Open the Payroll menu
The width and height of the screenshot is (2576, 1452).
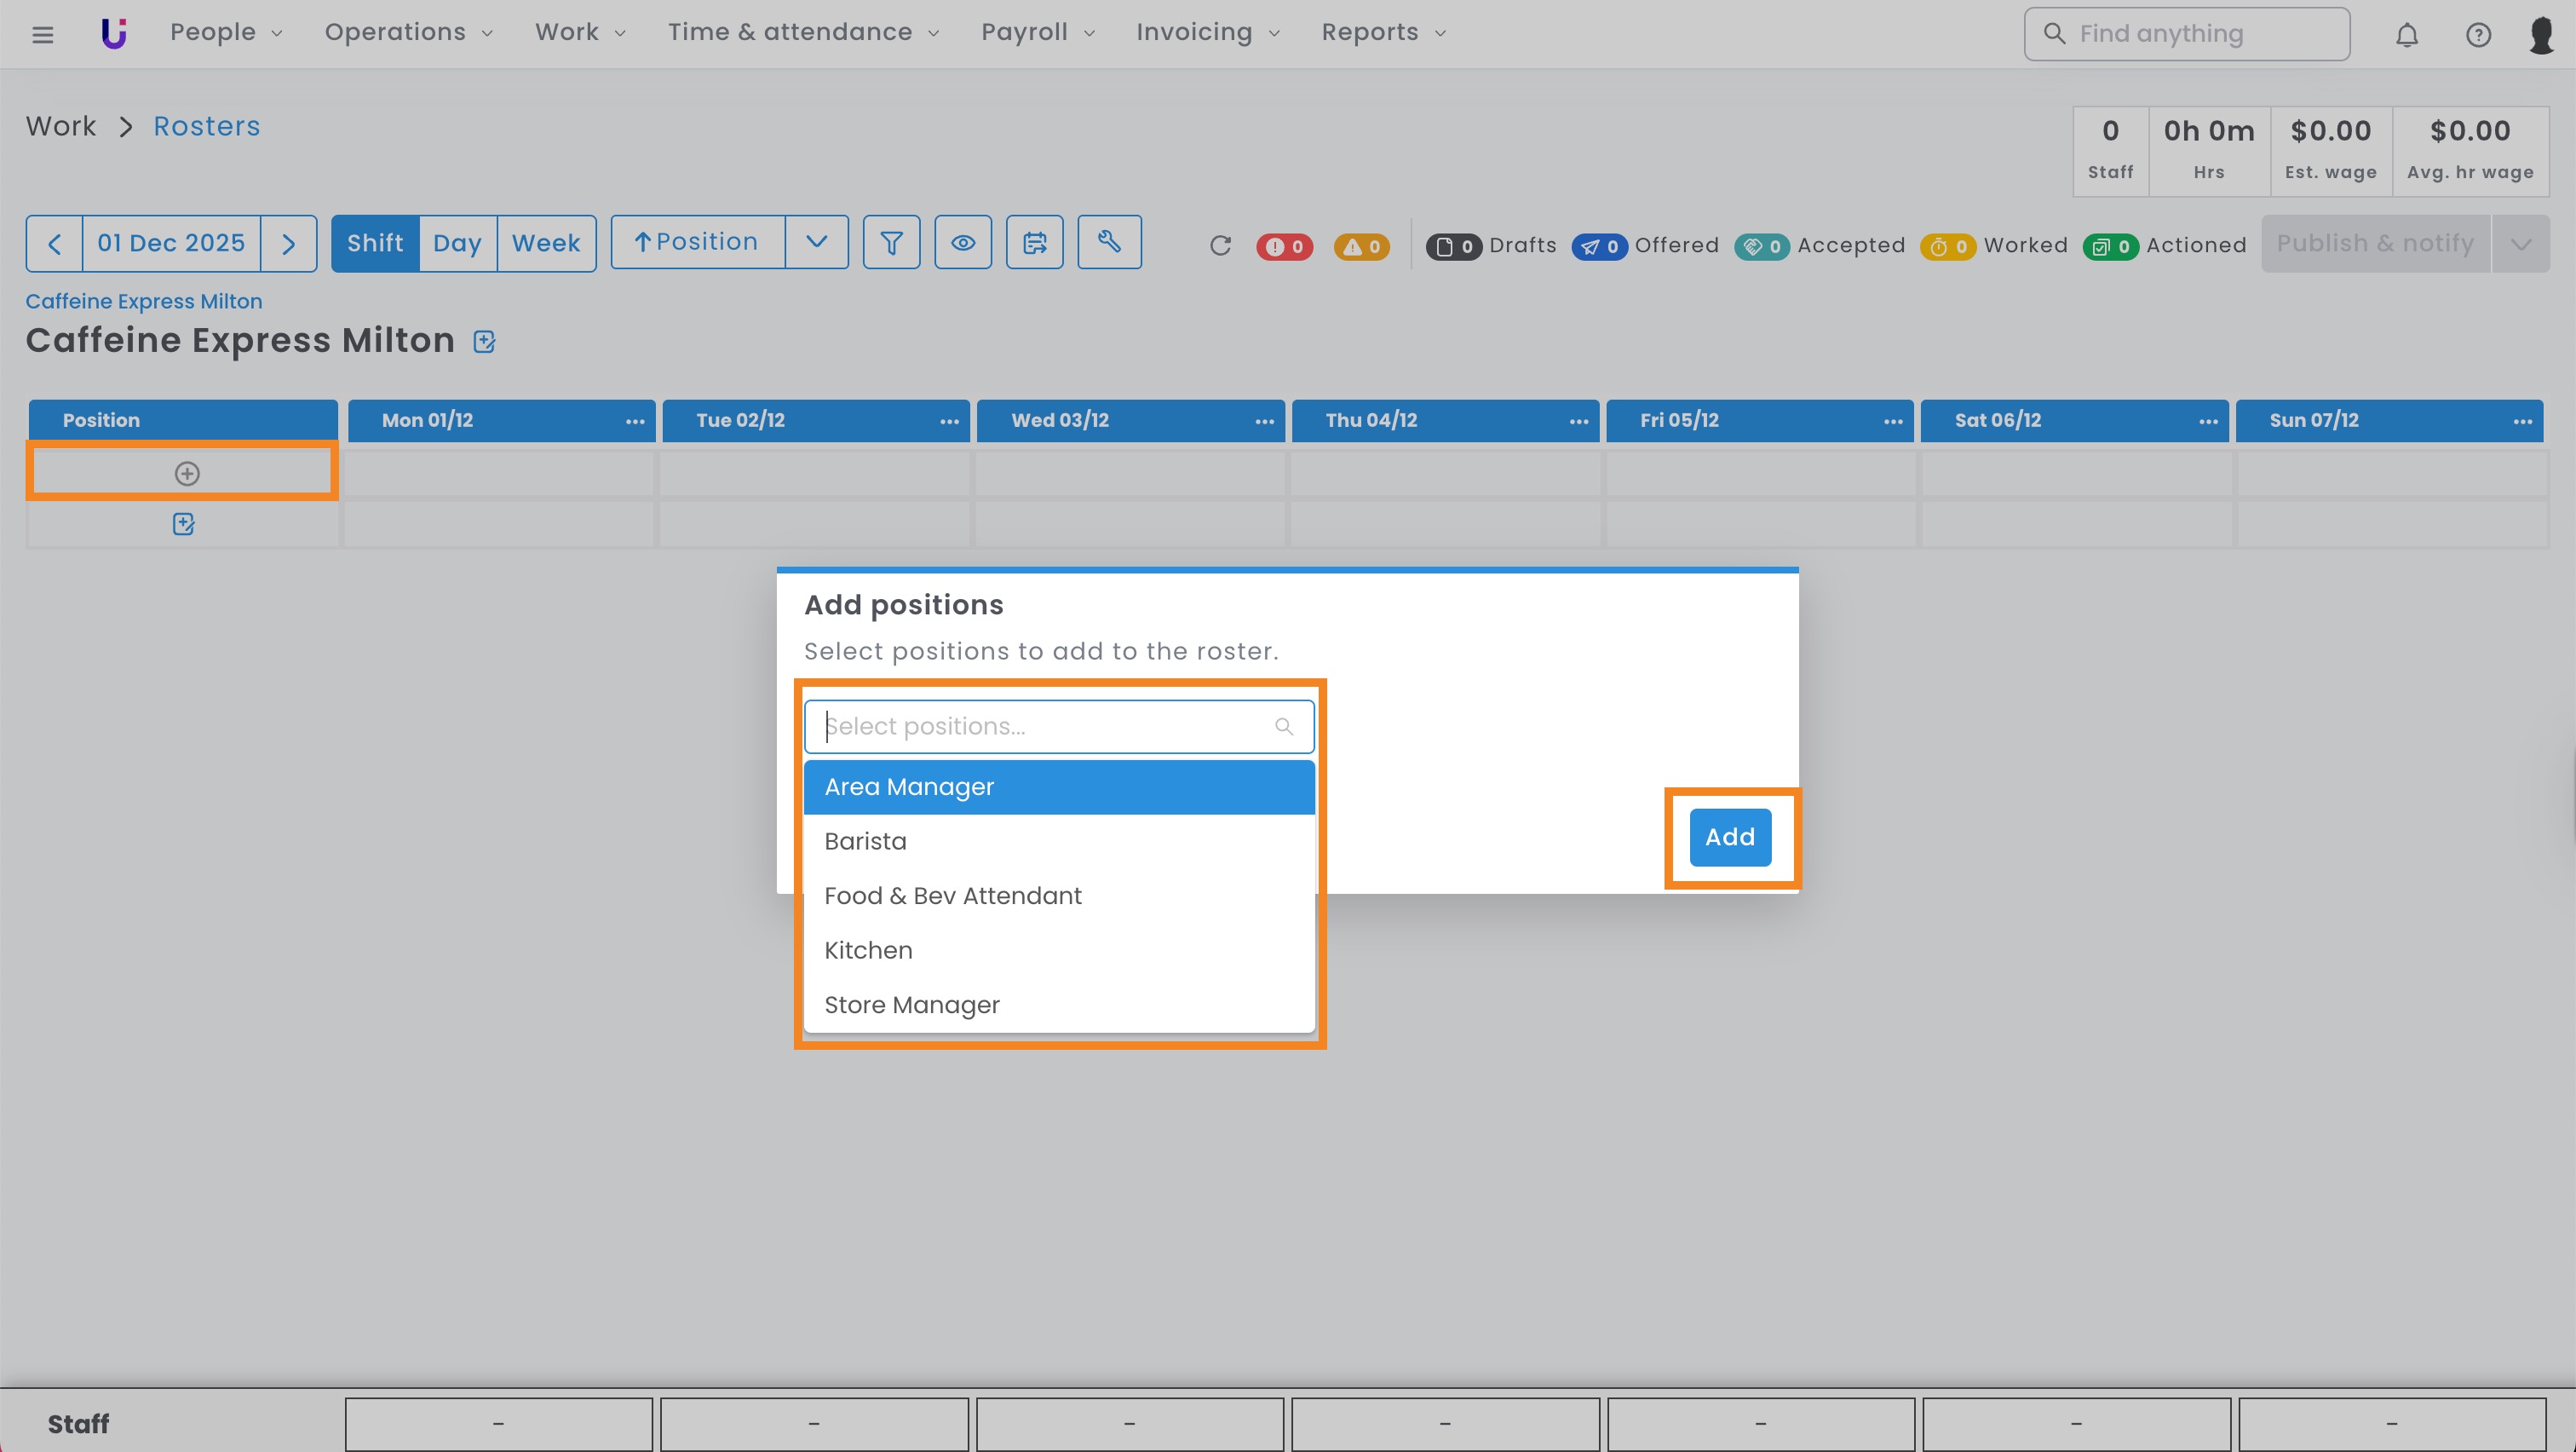point(1037,32)
